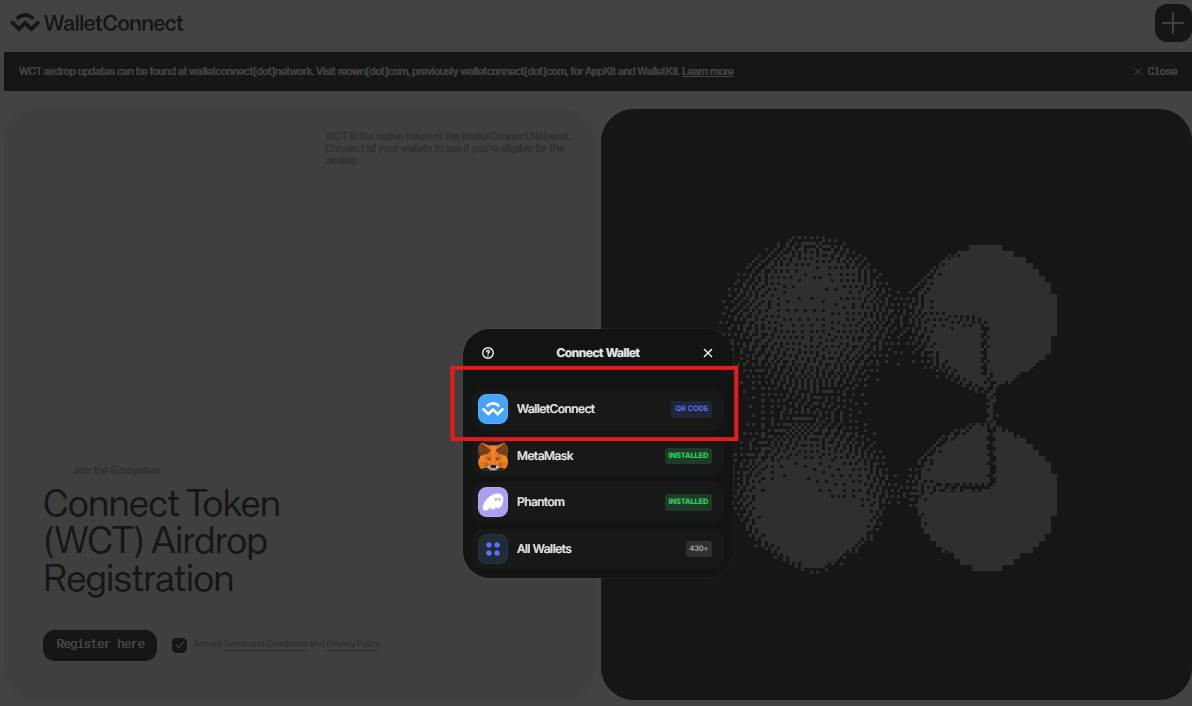Click the 430+ badge on All Wallets
Image resolution: width=1192 pixels, height=706 pixels.
pyautogui.click(x=699, y=549)
